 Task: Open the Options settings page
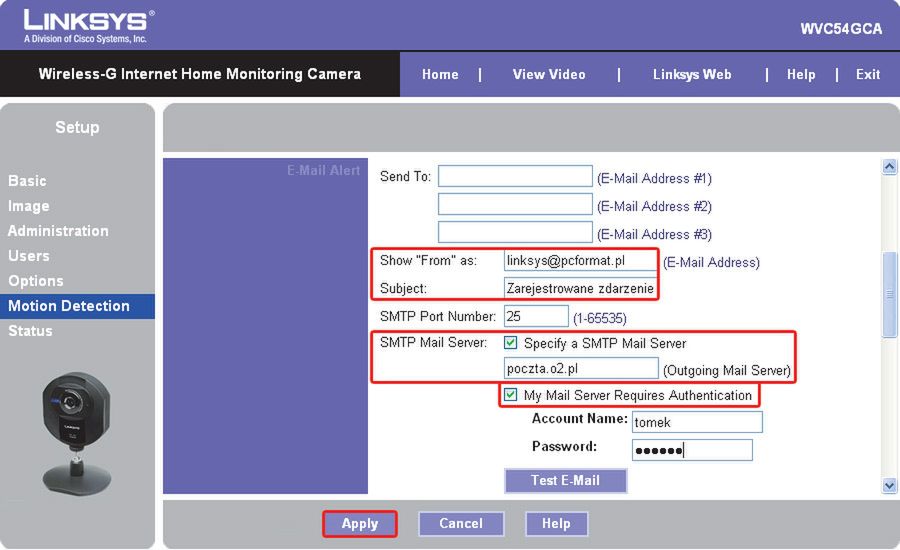[x=36, y=281]
